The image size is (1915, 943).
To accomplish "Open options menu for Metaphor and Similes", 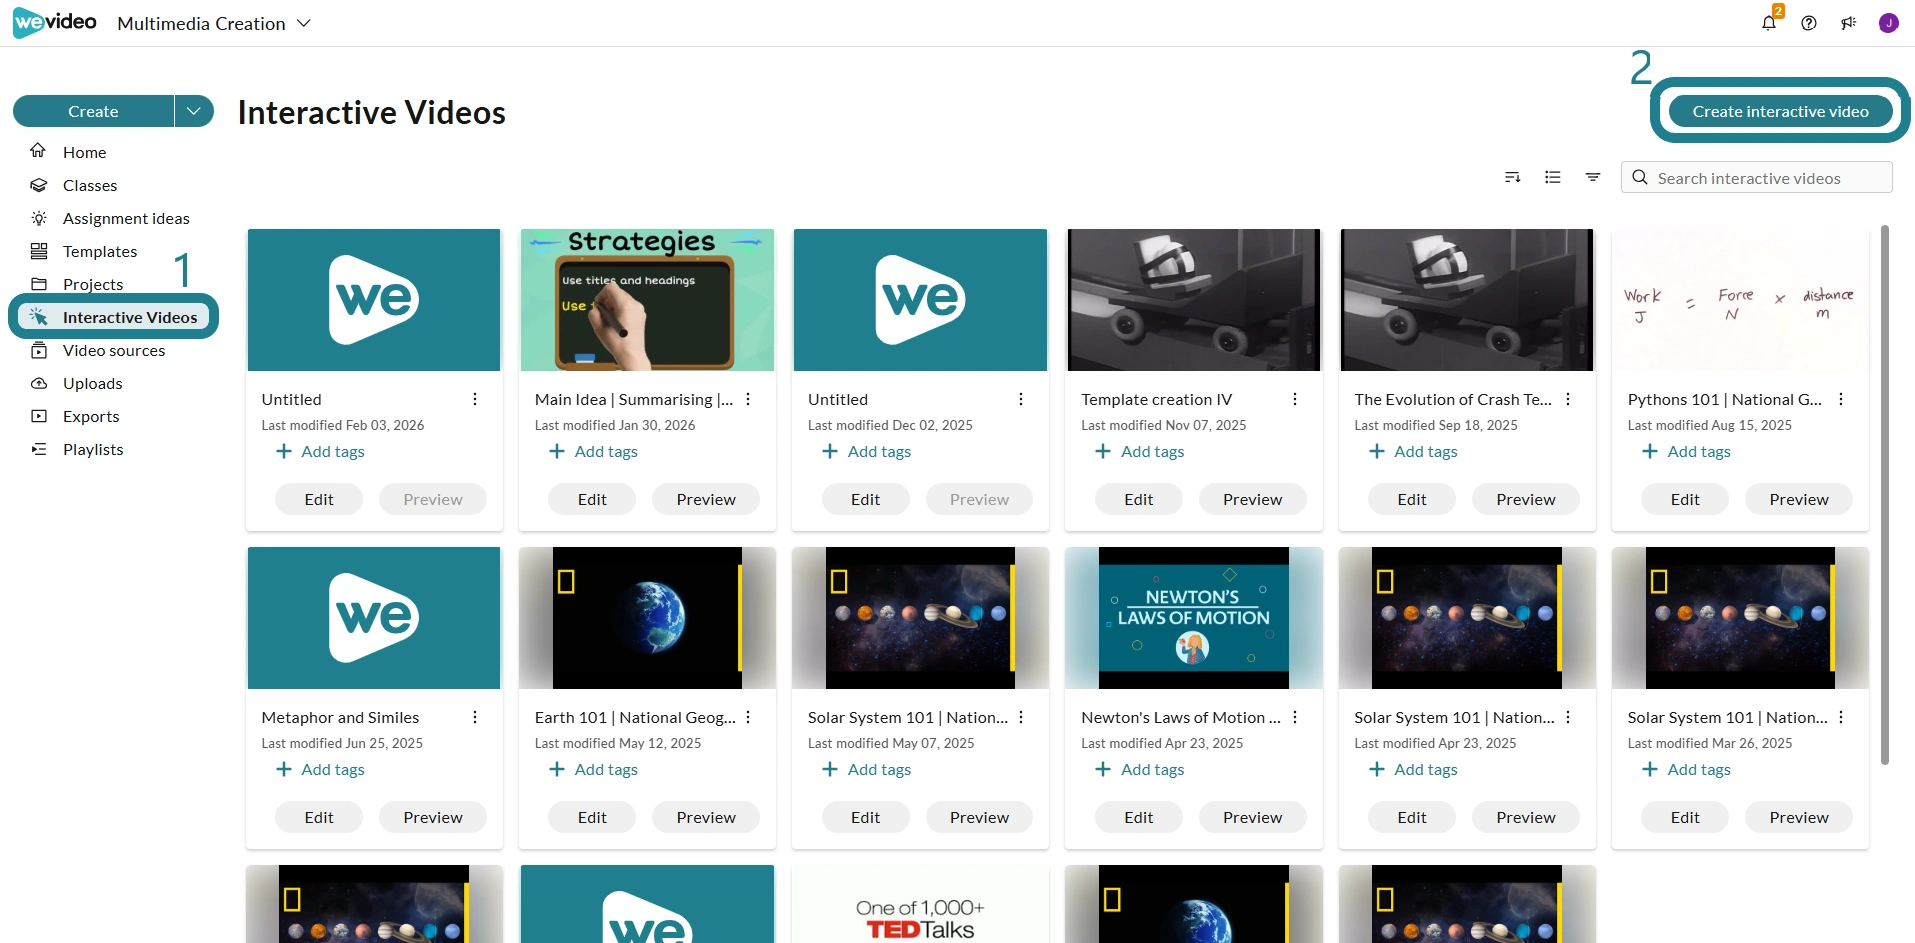I will tap(475, 717).
